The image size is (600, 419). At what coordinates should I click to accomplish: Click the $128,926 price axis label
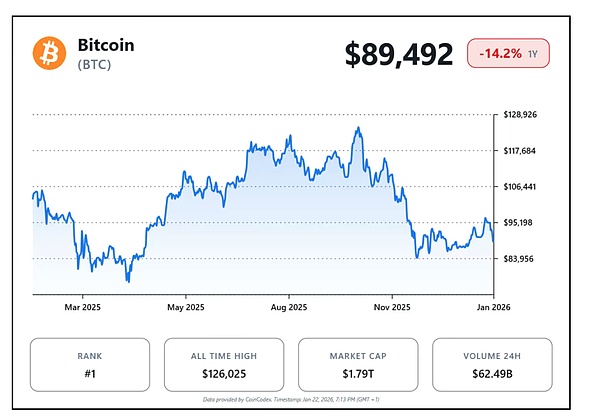tap(522, 115)
